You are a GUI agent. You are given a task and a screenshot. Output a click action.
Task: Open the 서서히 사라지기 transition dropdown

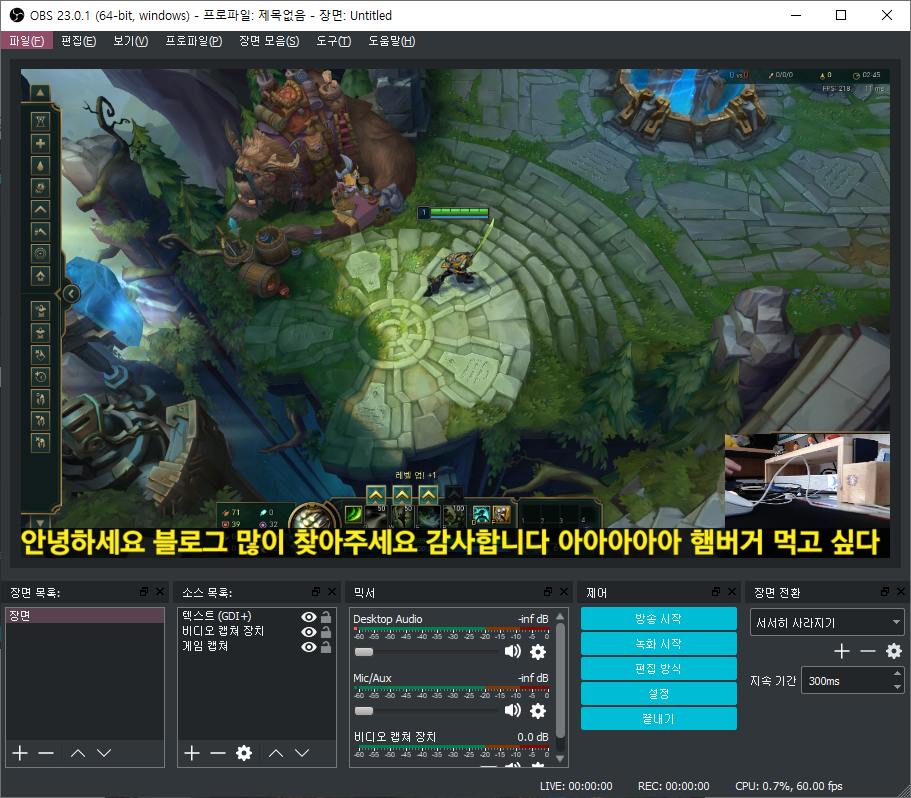(x=827, y=623)
